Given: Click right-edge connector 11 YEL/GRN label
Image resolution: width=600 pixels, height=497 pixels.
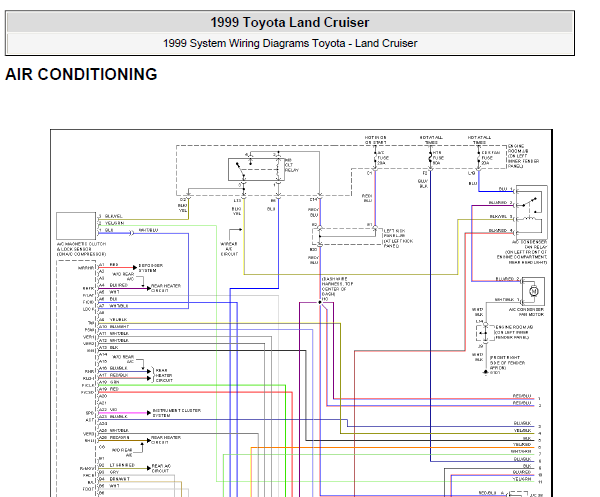Looking at the screenshot, I should point(522,479).
